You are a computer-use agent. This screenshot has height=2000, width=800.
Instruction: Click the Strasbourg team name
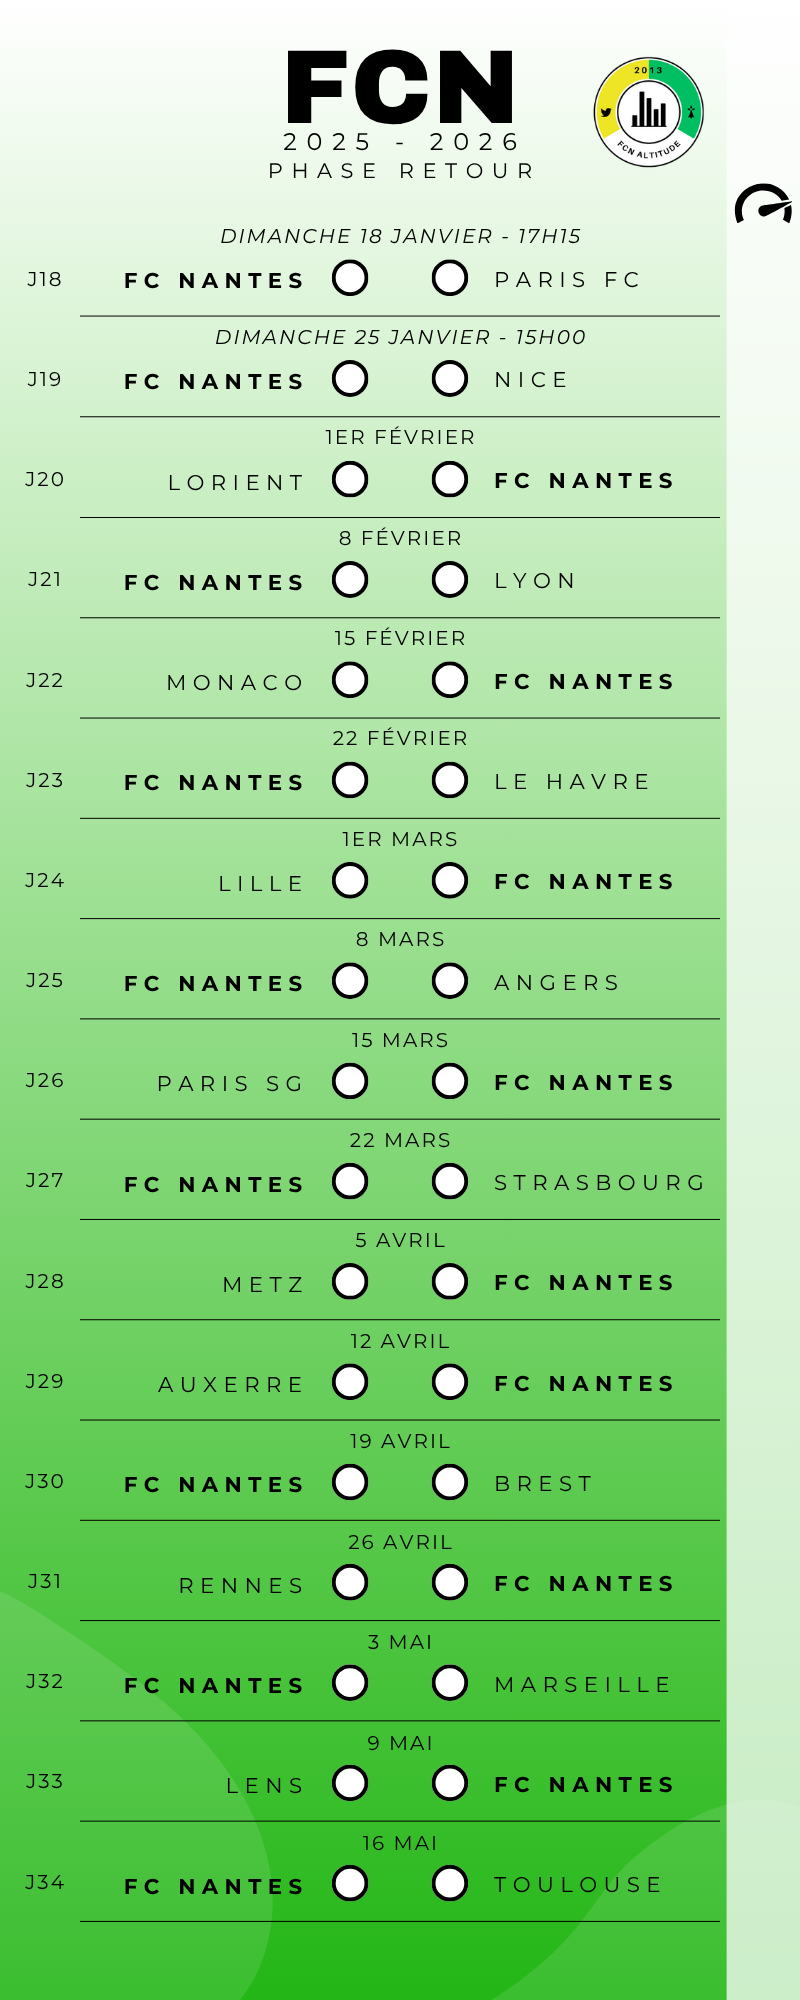tap(600, 1183)
